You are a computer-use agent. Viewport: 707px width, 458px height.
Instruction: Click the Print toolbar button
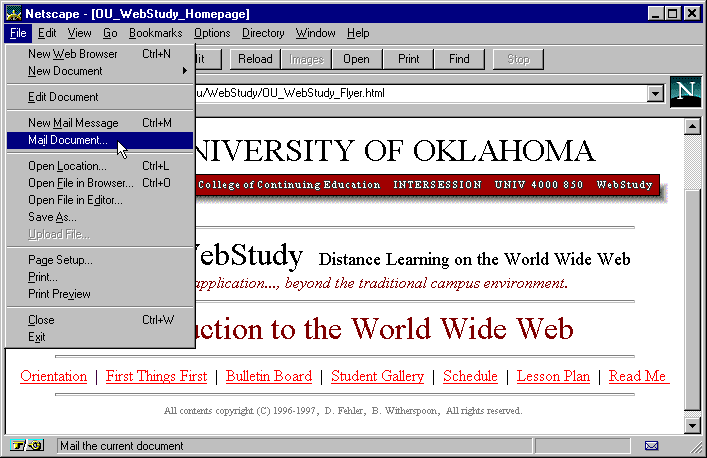pos(409,59)
